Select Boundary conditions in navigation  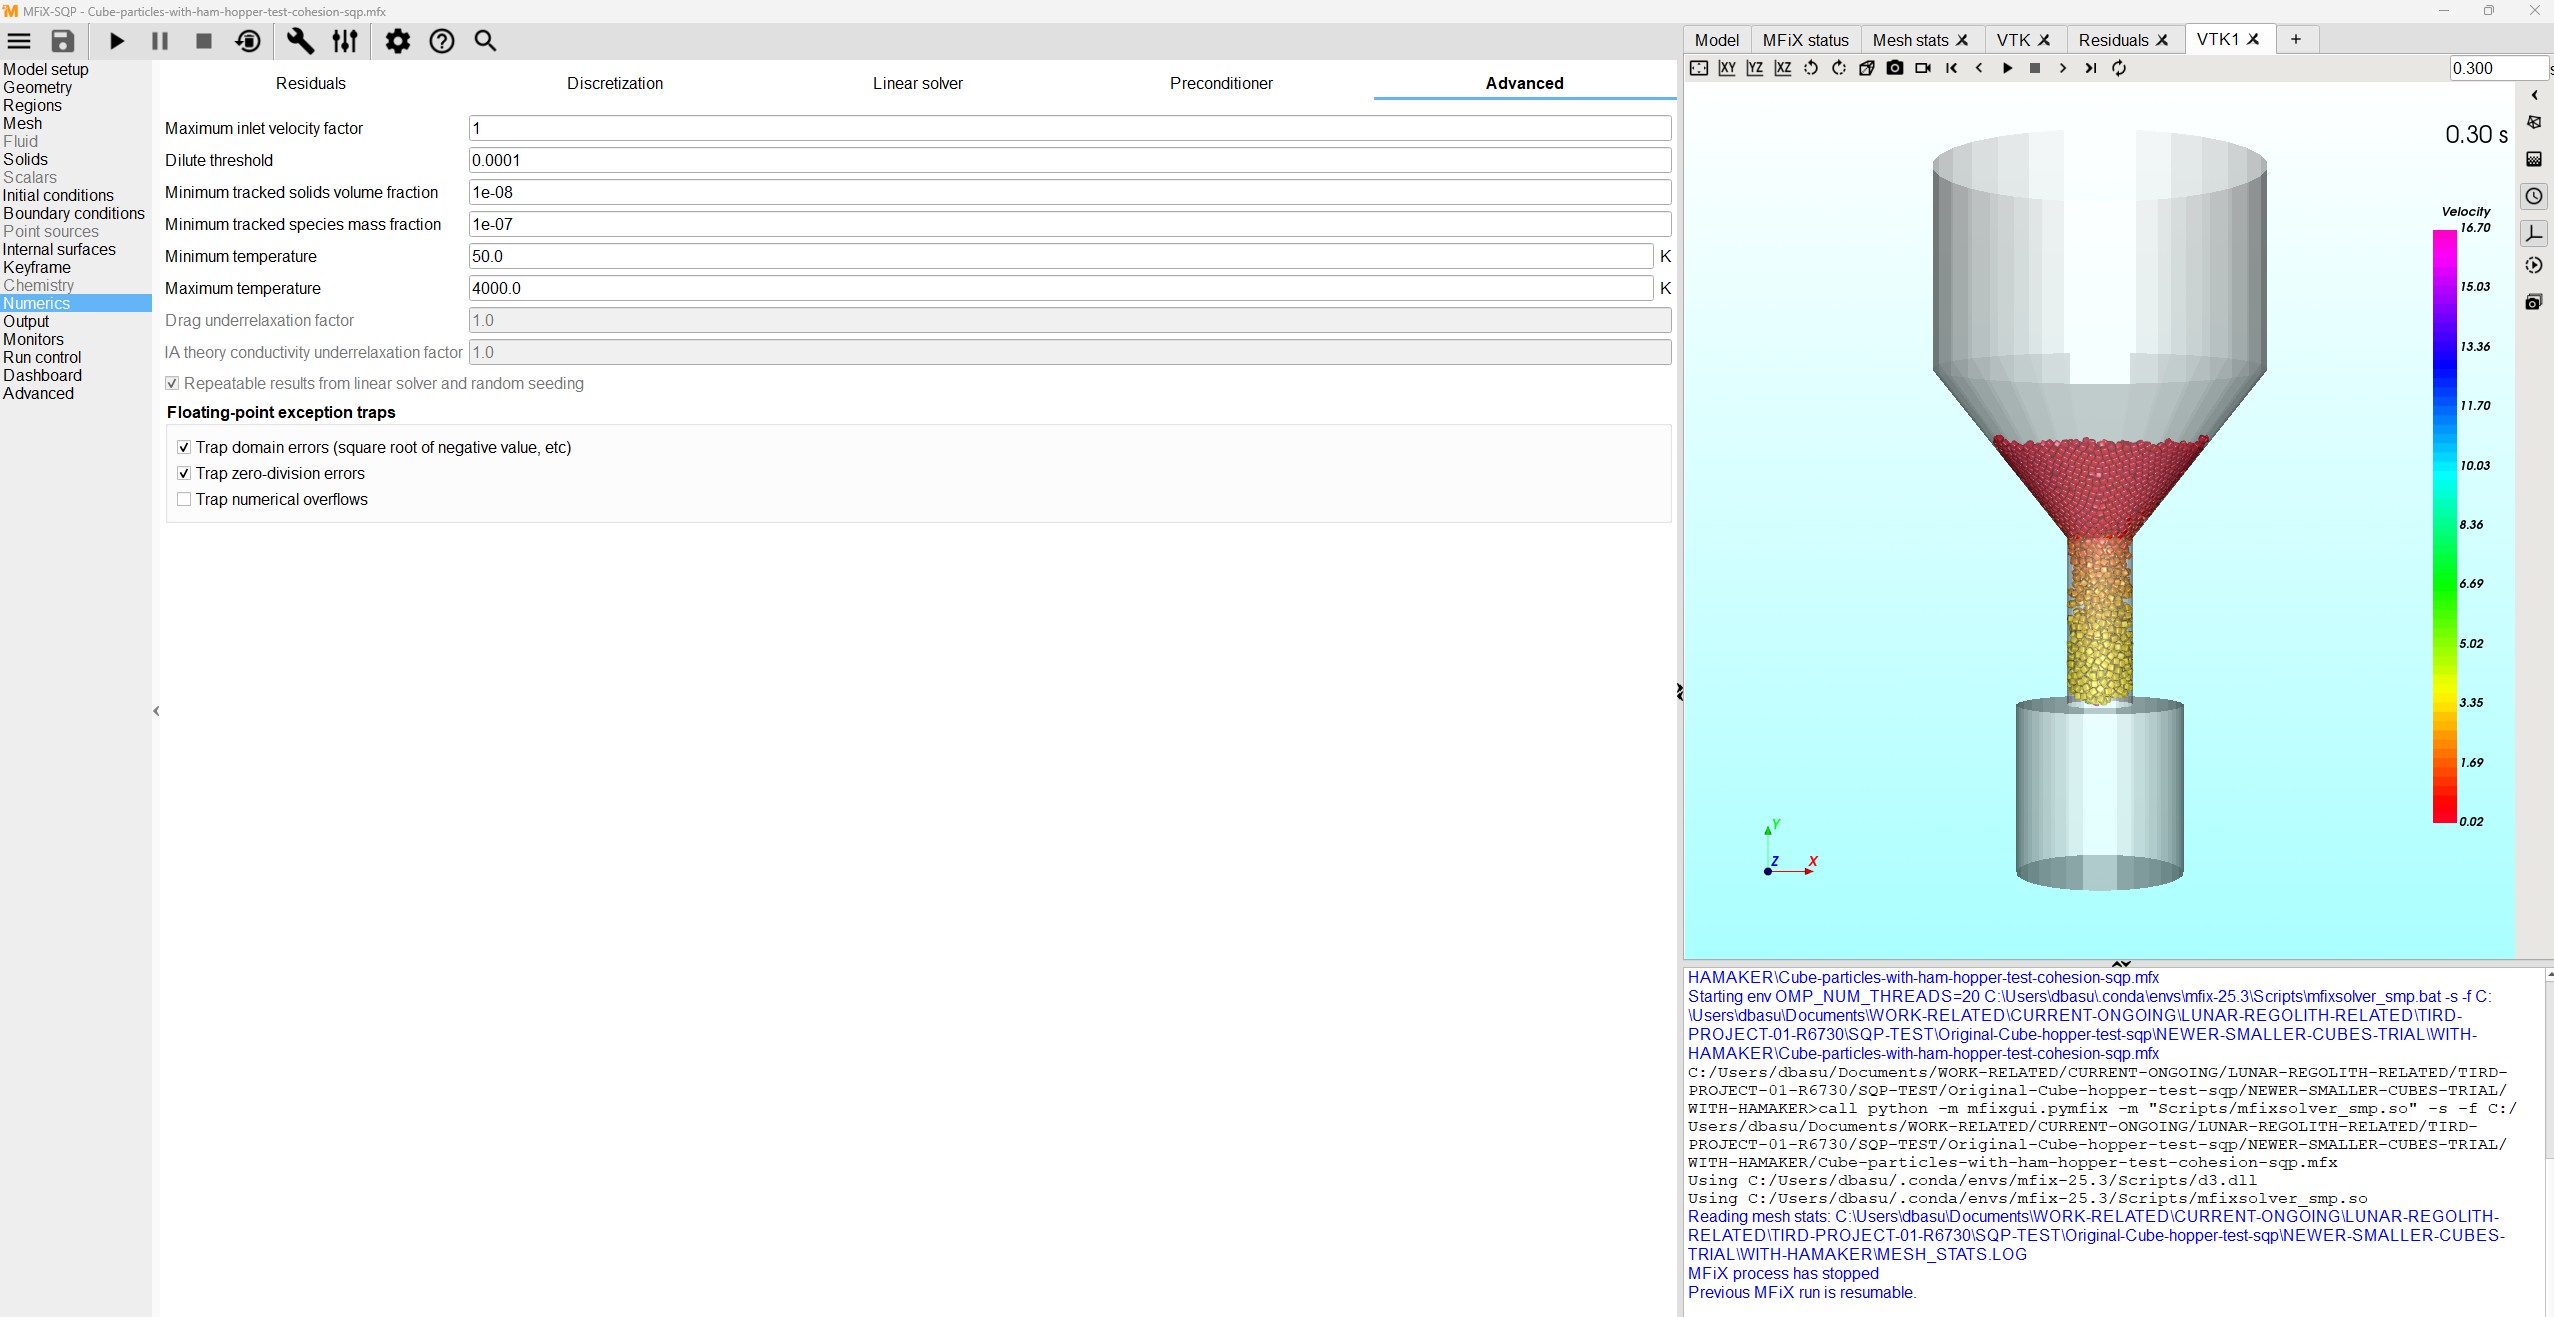(x=74, y=213)
